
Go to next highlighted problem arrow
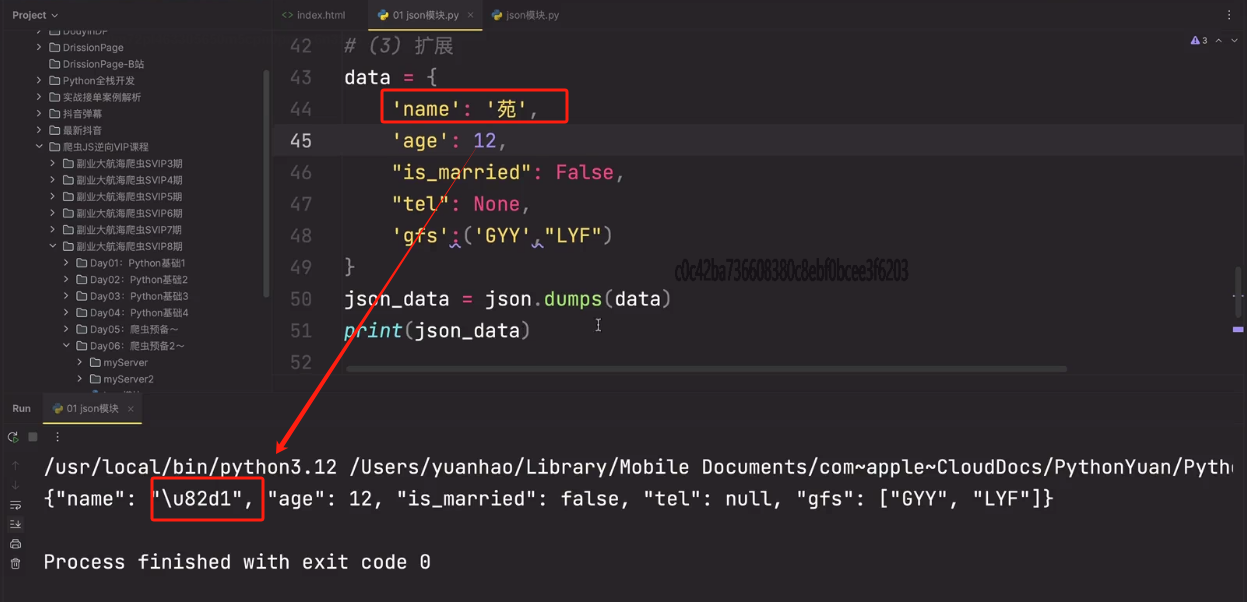click(1235, 41)
